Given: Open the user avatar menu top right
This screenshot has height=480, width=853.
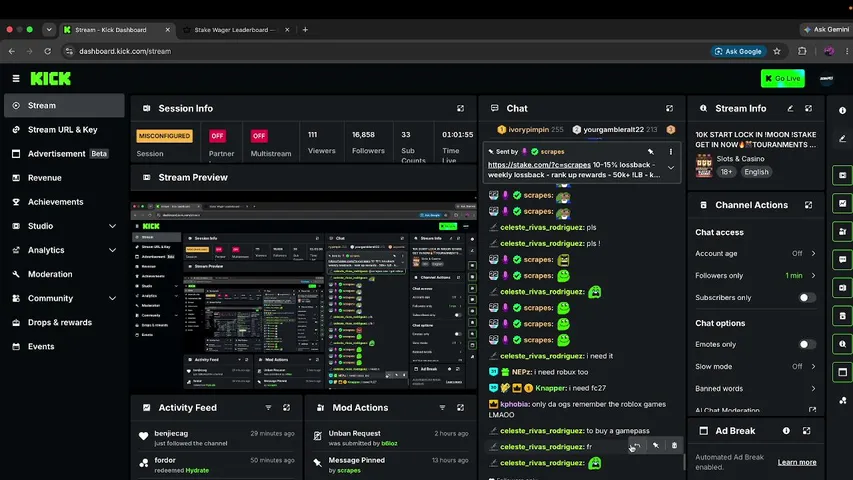Looking at the screenshot, I should [x=826, y=78].
